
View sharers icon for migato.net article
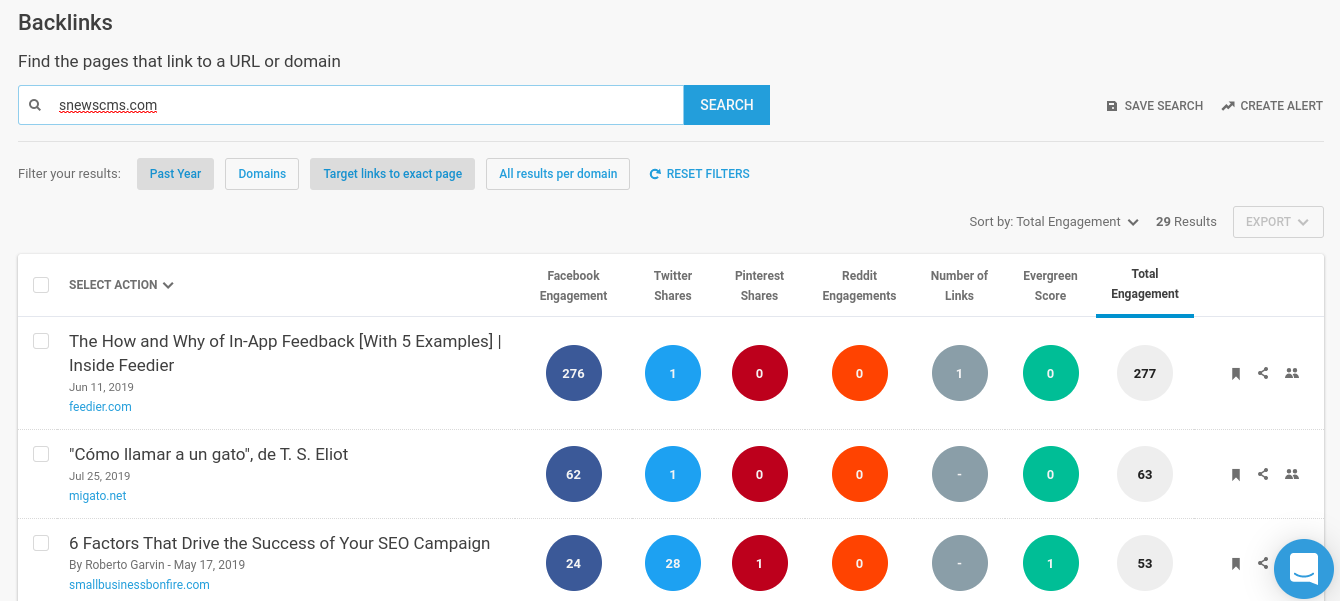[x=1292, y=474]
